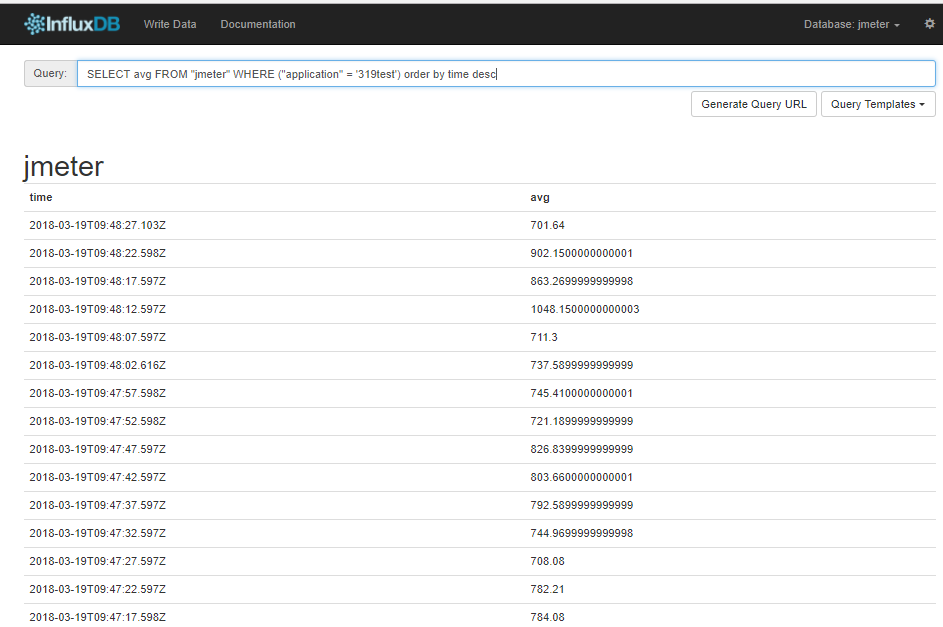Open the settings gear icon

[929, 23]
